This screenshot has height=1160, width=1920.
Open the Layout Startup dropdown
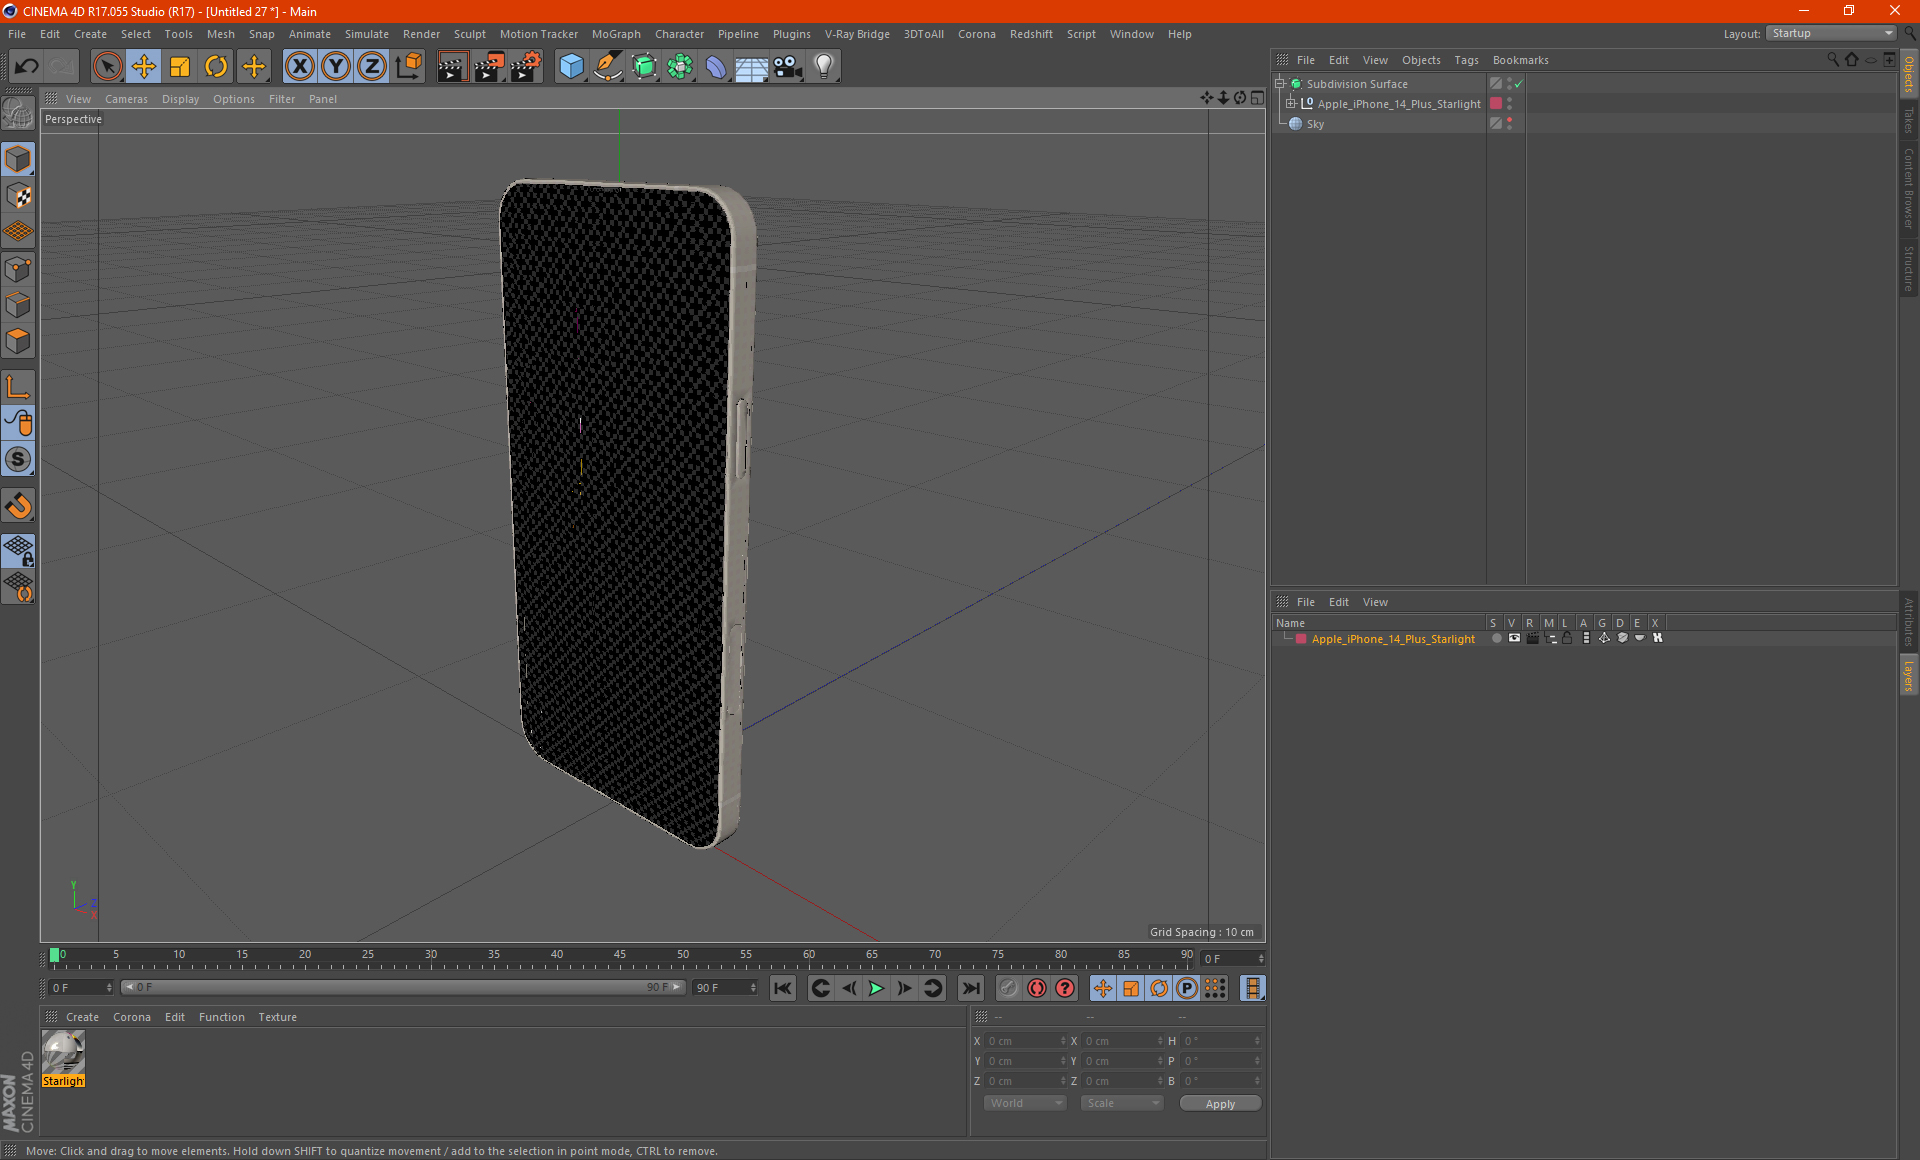tap(1832, 33)
